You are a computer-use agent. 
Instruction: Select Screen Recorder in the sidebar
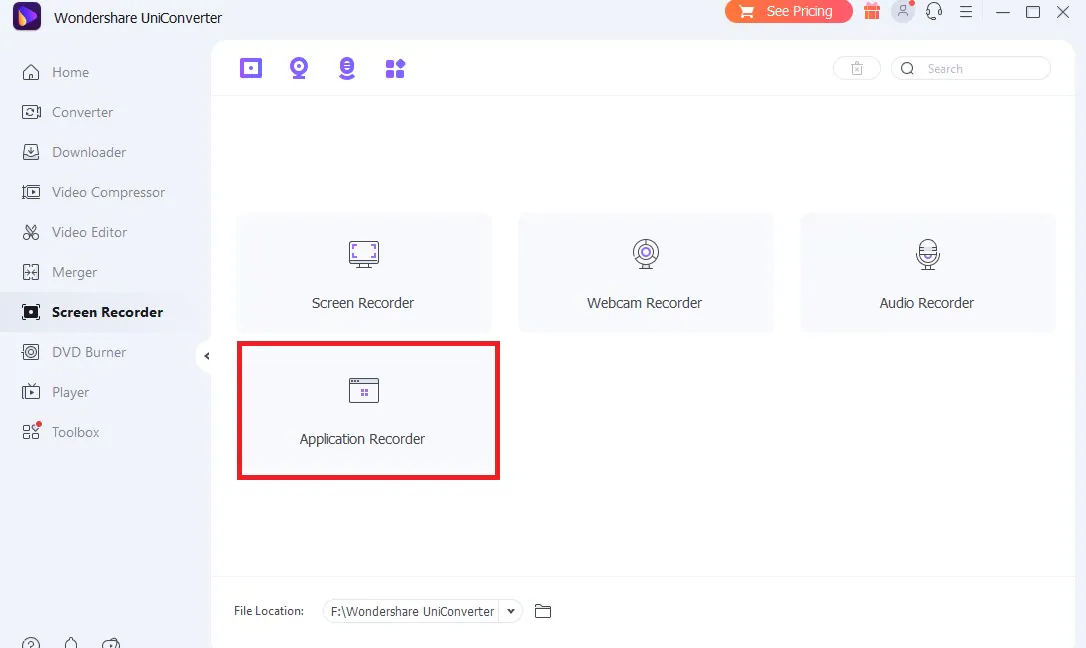click(105, 312)
